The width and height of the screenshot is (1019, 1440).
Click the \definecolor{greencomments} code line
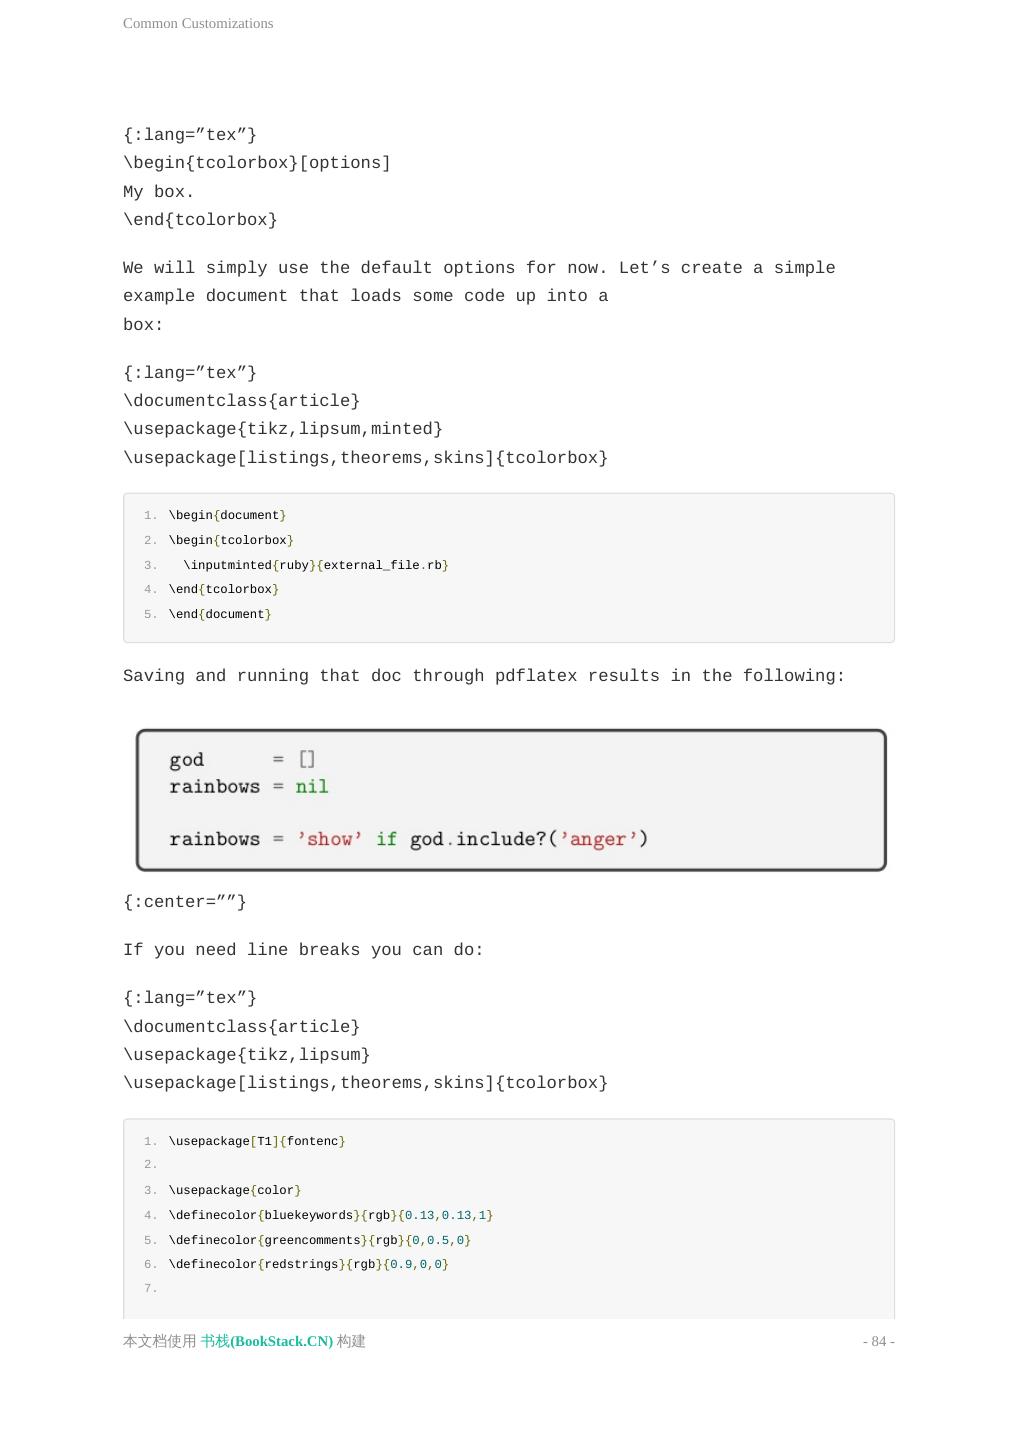click(x=319, y=1240)
